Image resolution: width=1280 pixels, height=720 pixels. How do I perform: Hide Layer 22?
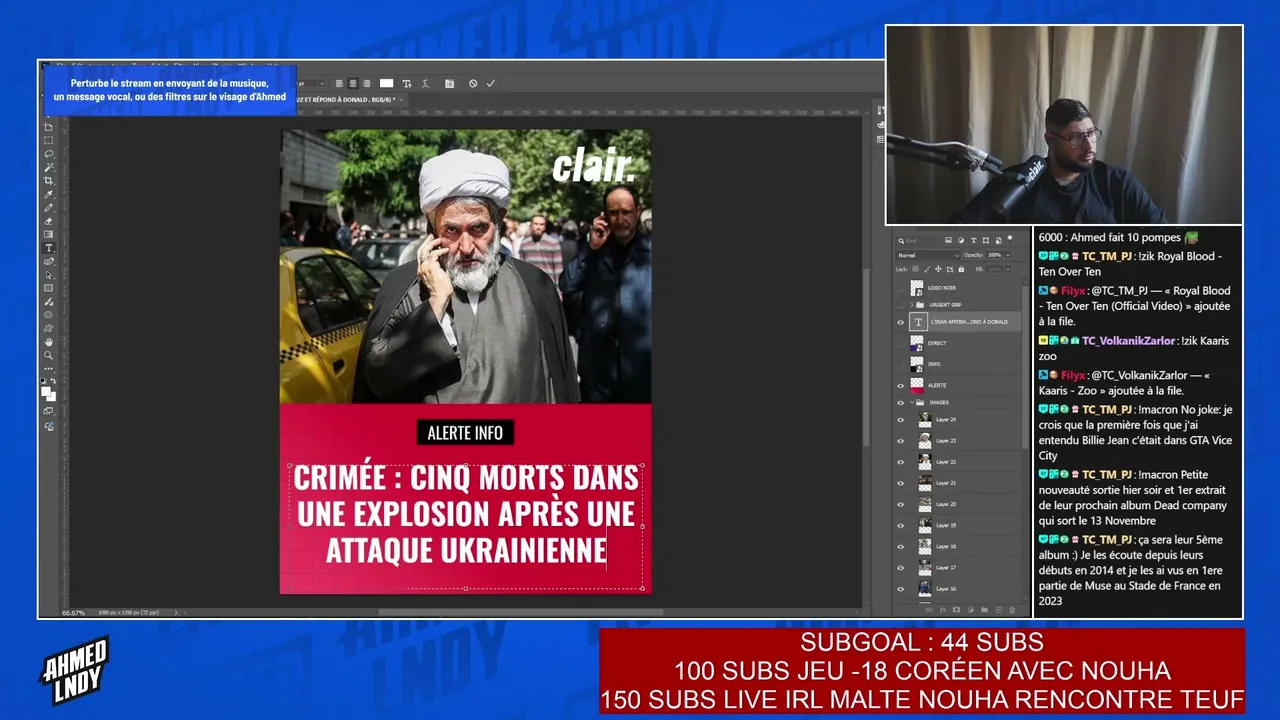tap(900, 462)
